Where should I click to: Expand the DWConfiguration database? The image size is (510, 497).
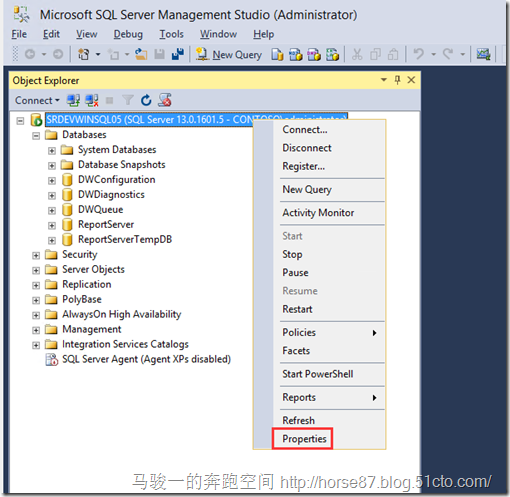(52, 181)
